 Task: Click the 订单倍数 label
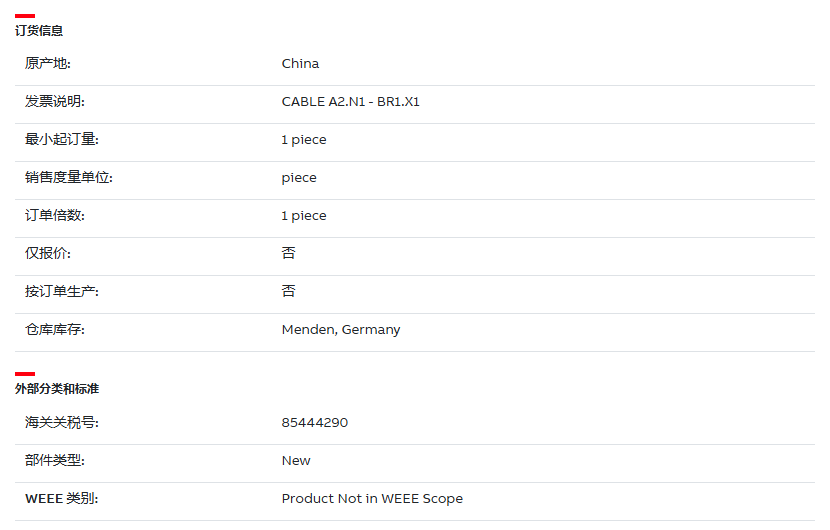click(x=55, y=215)
